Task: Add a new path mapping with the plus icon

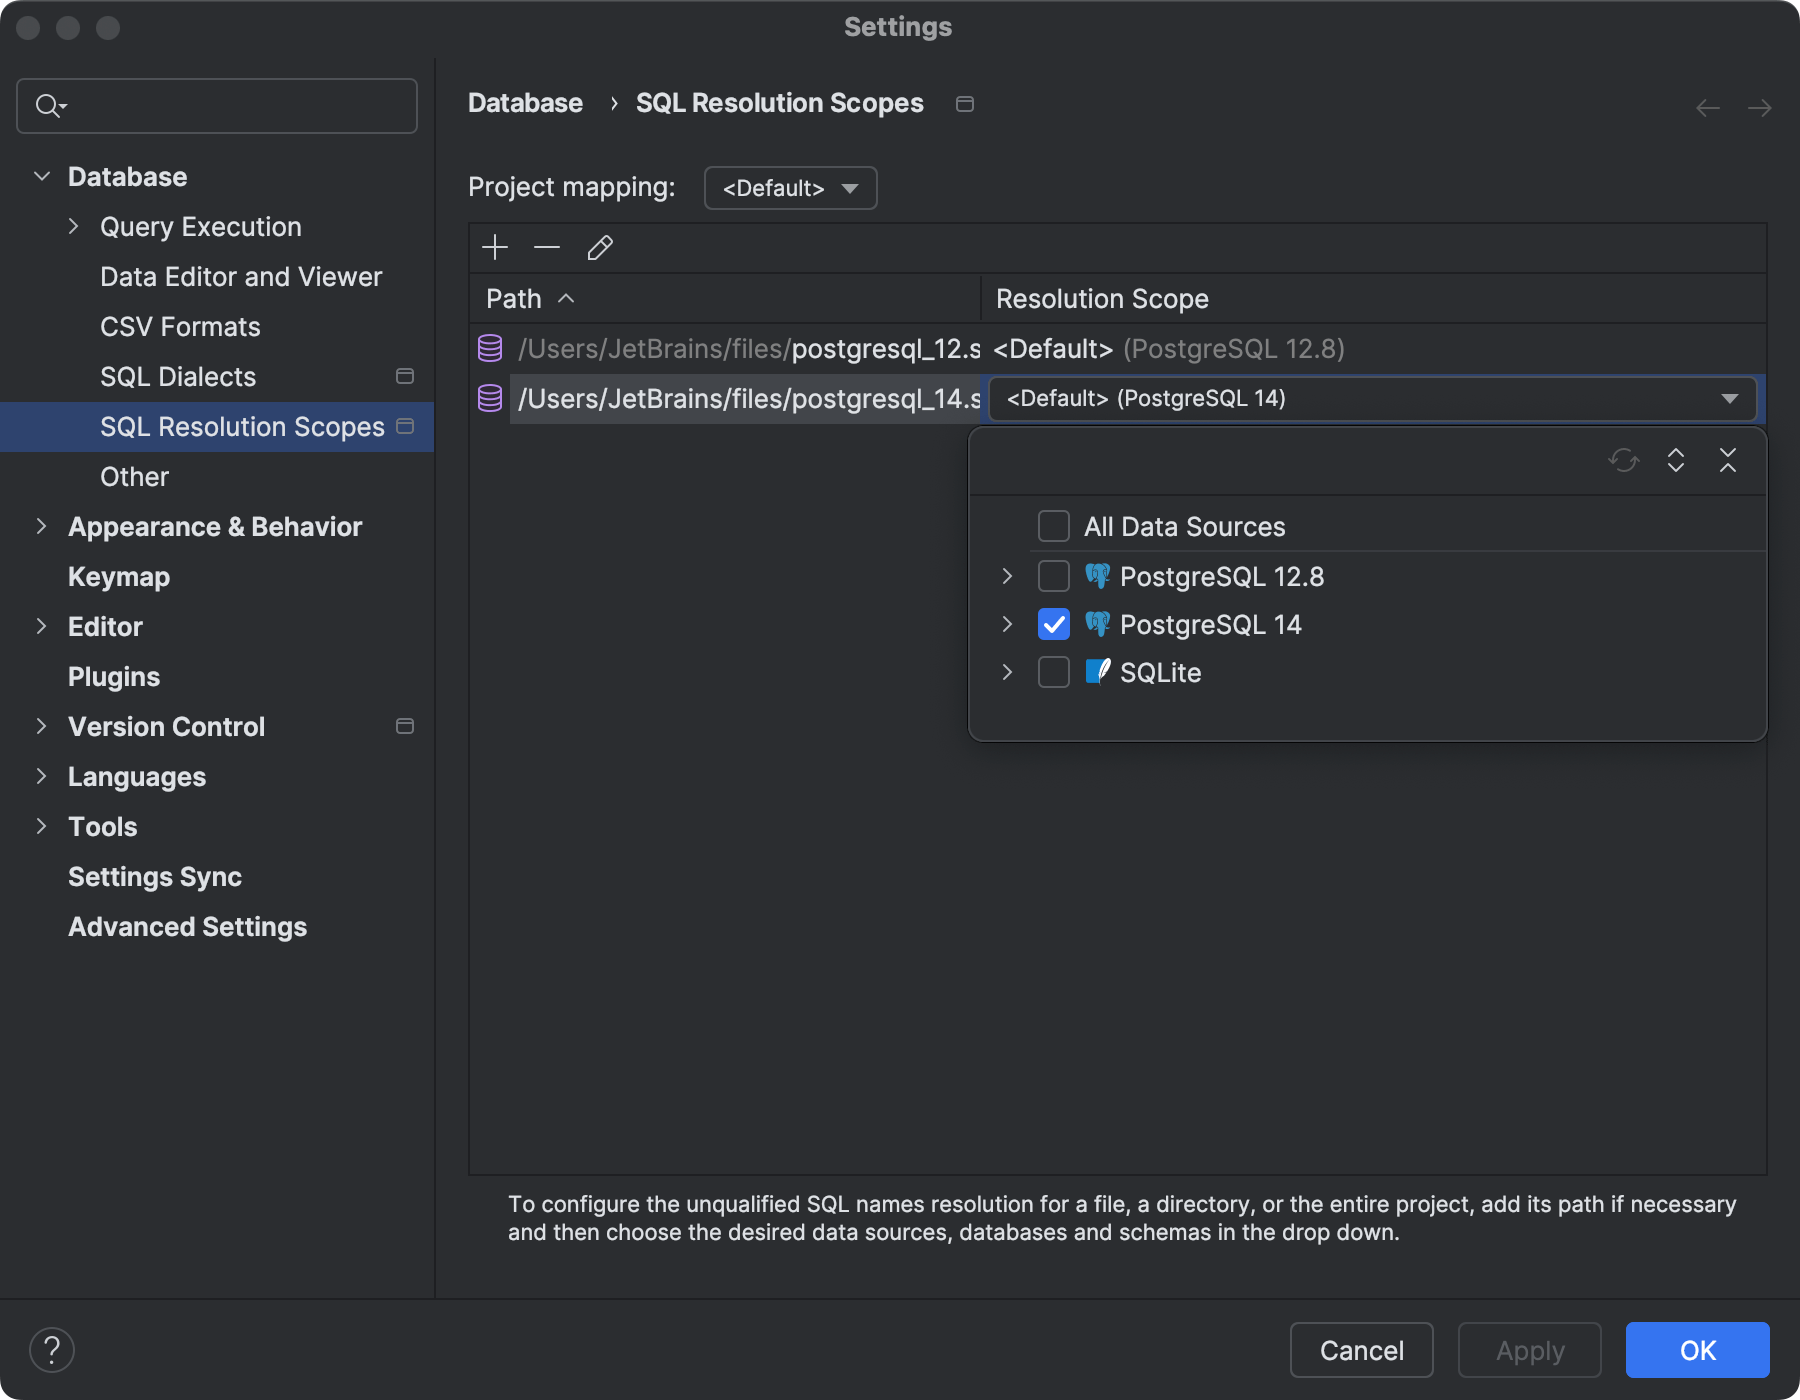Action: pos(495,247)
